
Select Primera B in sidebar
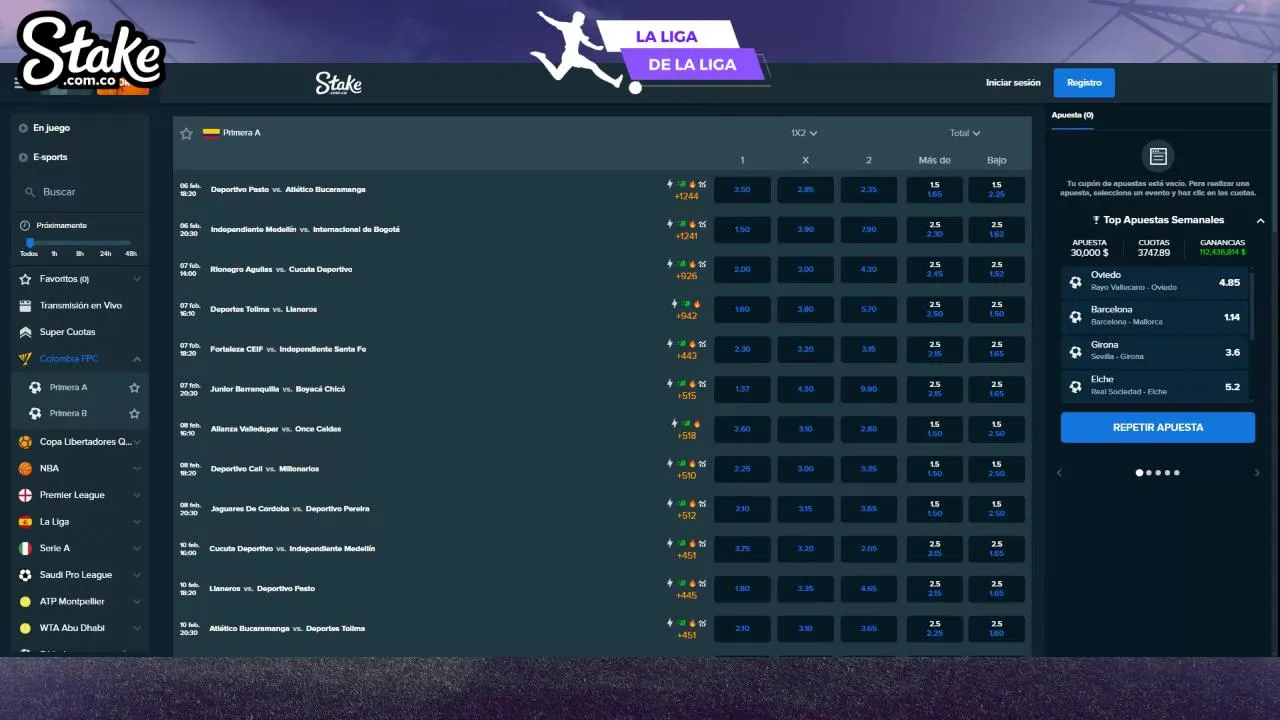click(x=68, y=413)
